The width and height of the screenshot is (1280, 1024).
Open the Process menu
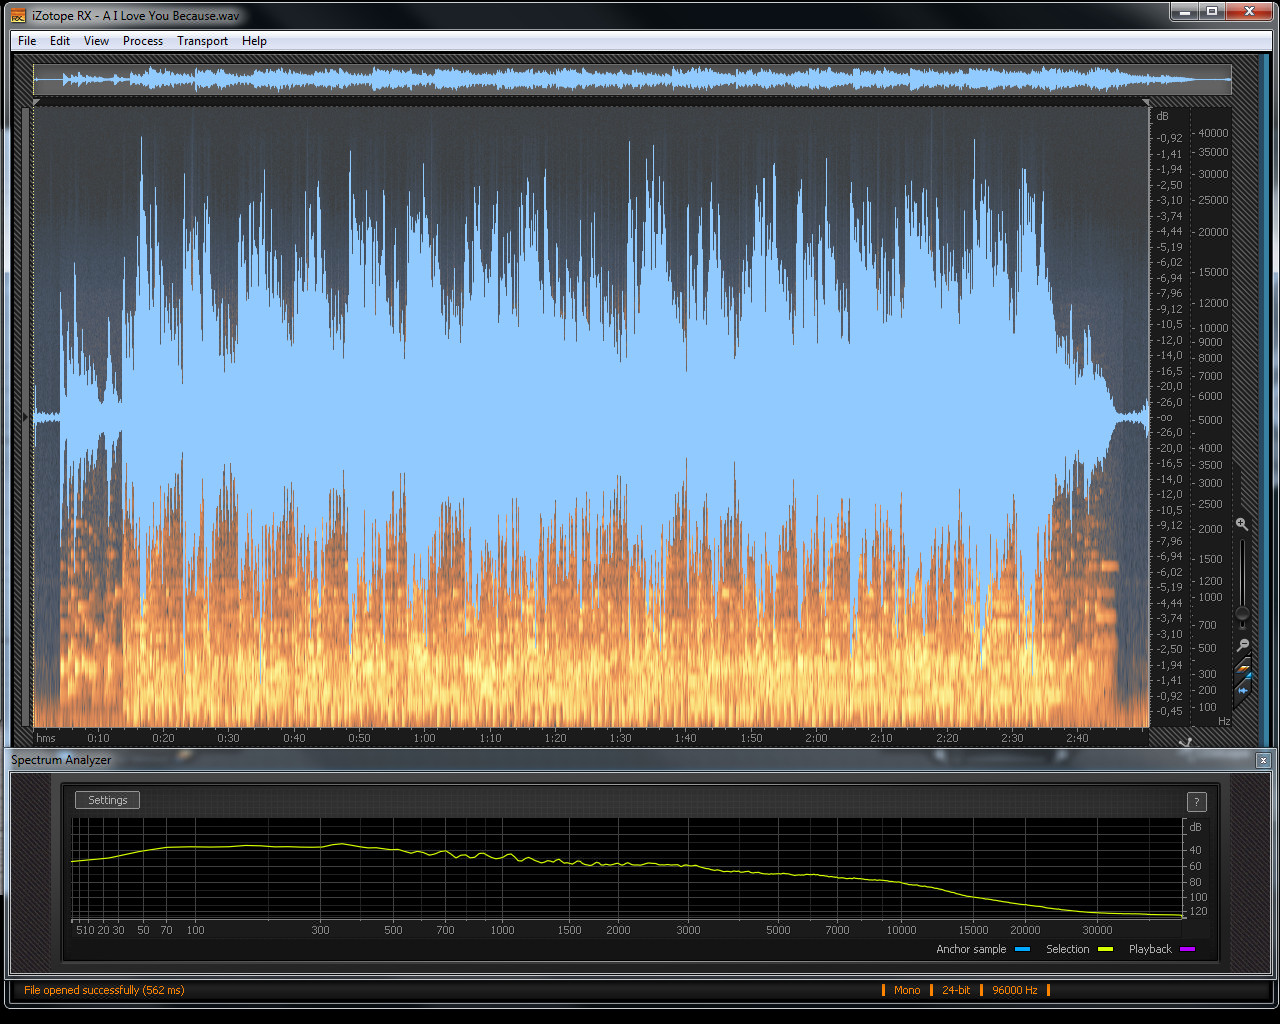pos(143,41)
